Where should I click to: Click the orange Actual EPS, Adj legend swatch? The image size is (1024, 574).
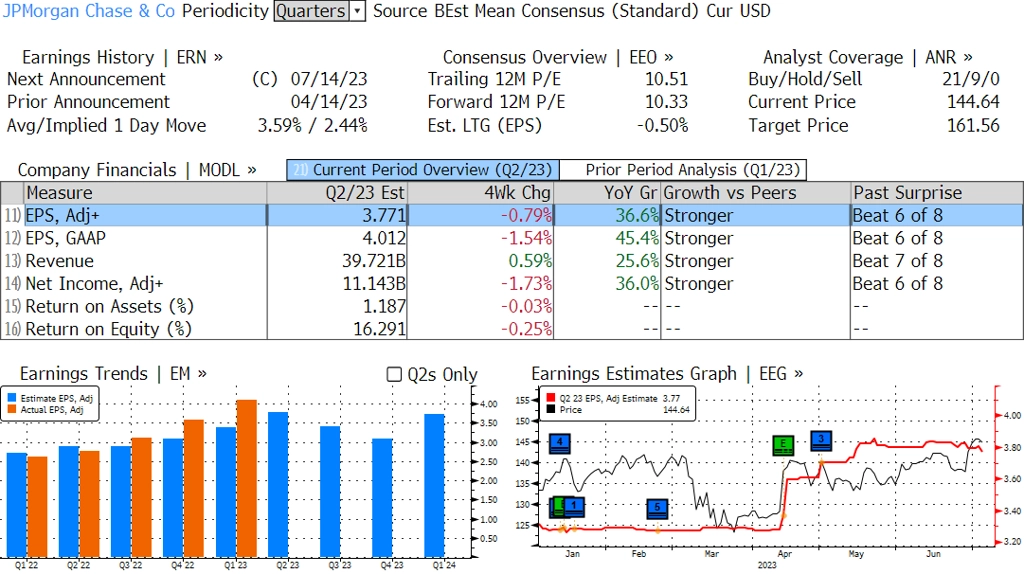click(12, 409)
